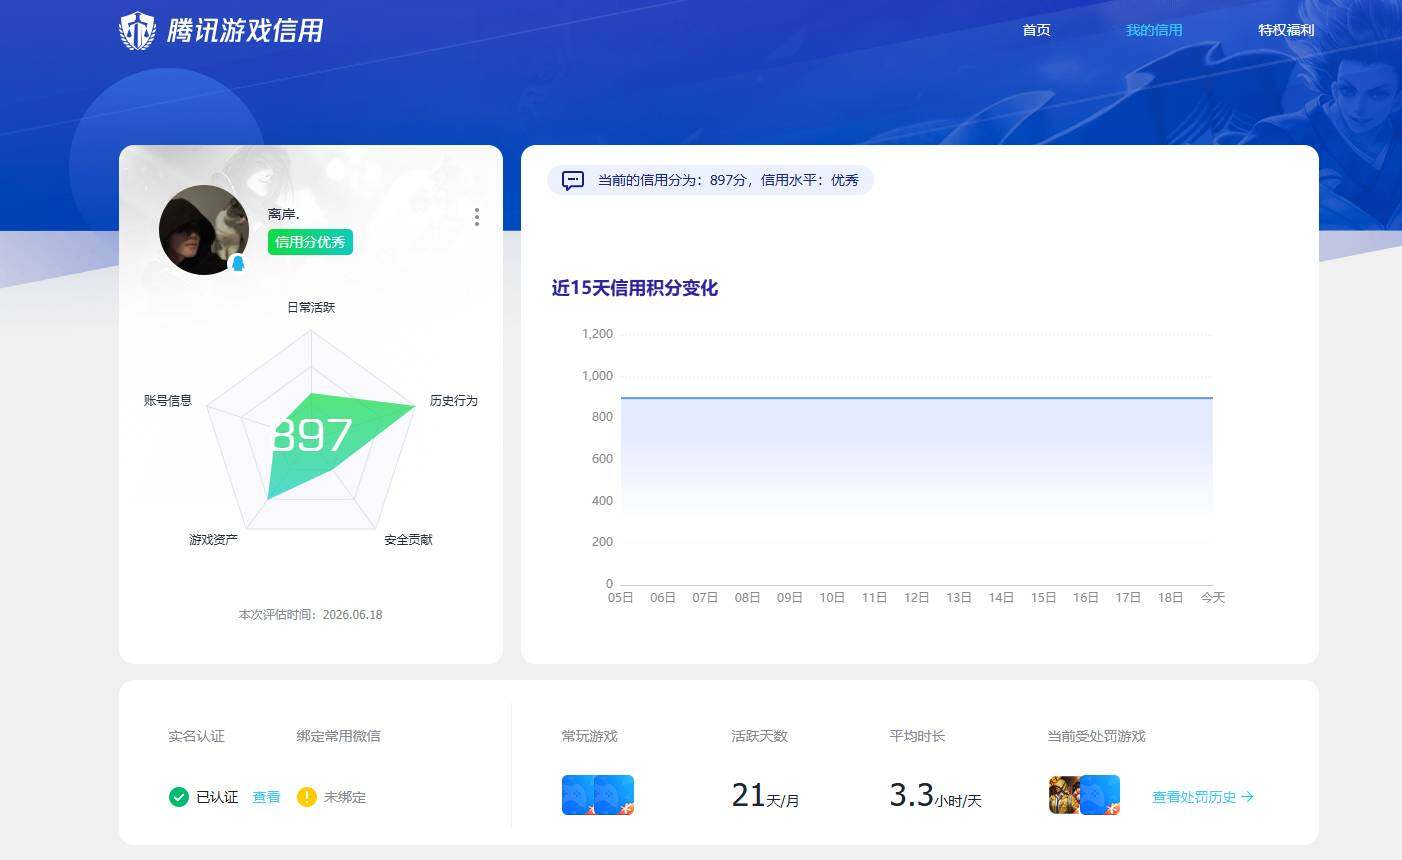Click the yellow warning icon next to 未绑定
Viewport: 1402px width, 860px height.
click(x=307, y=797)
